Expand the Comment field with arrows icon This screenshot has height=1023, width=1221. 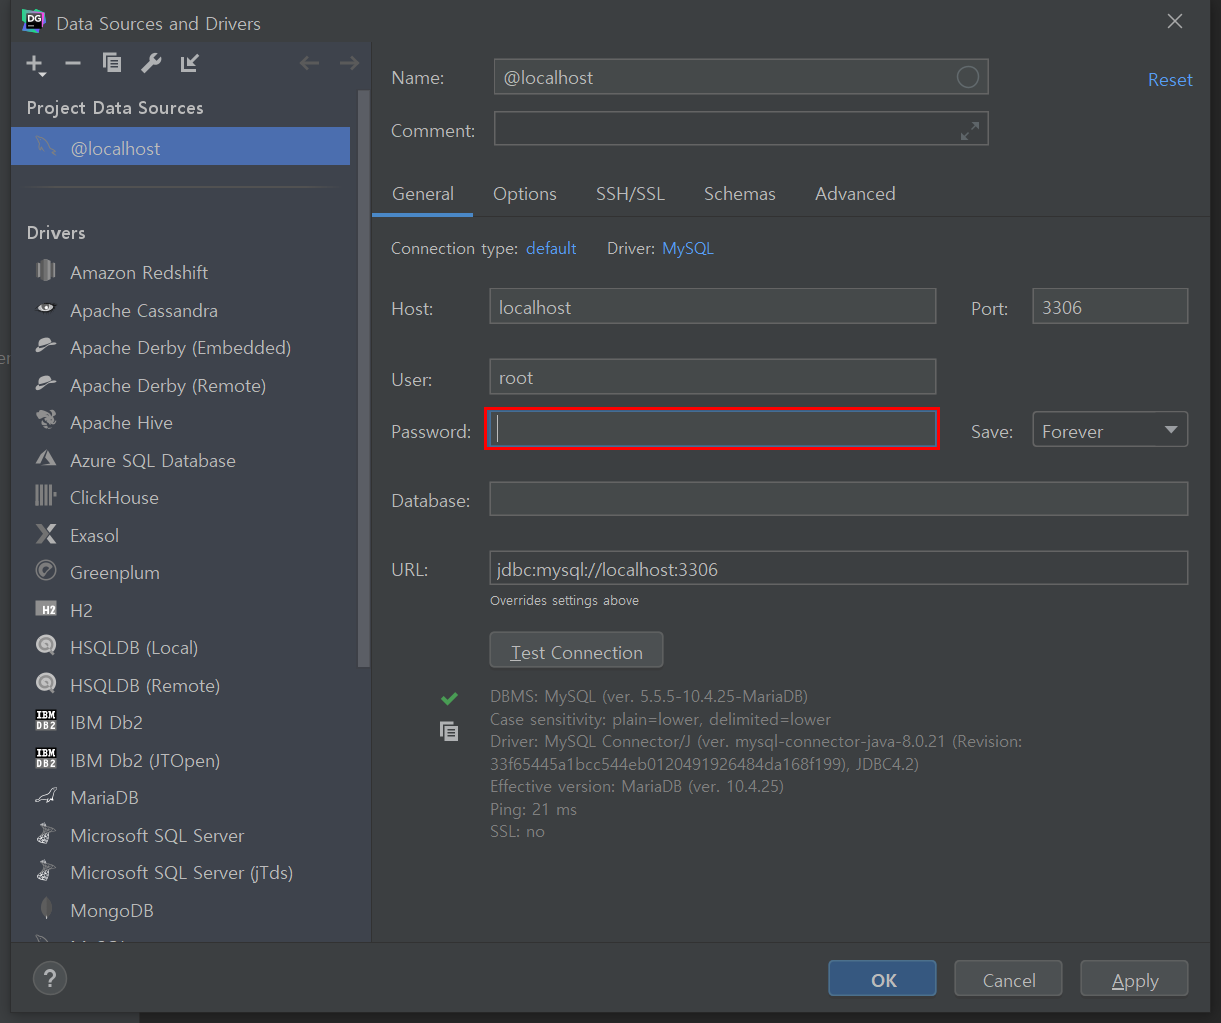(x=969, y=131)
